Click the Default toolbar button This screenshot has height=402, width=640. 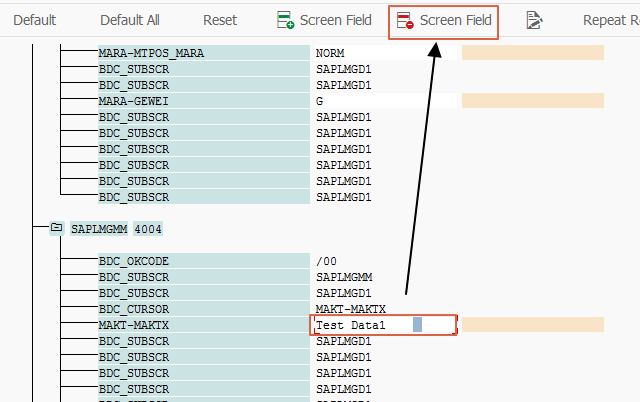click(34, 20)
